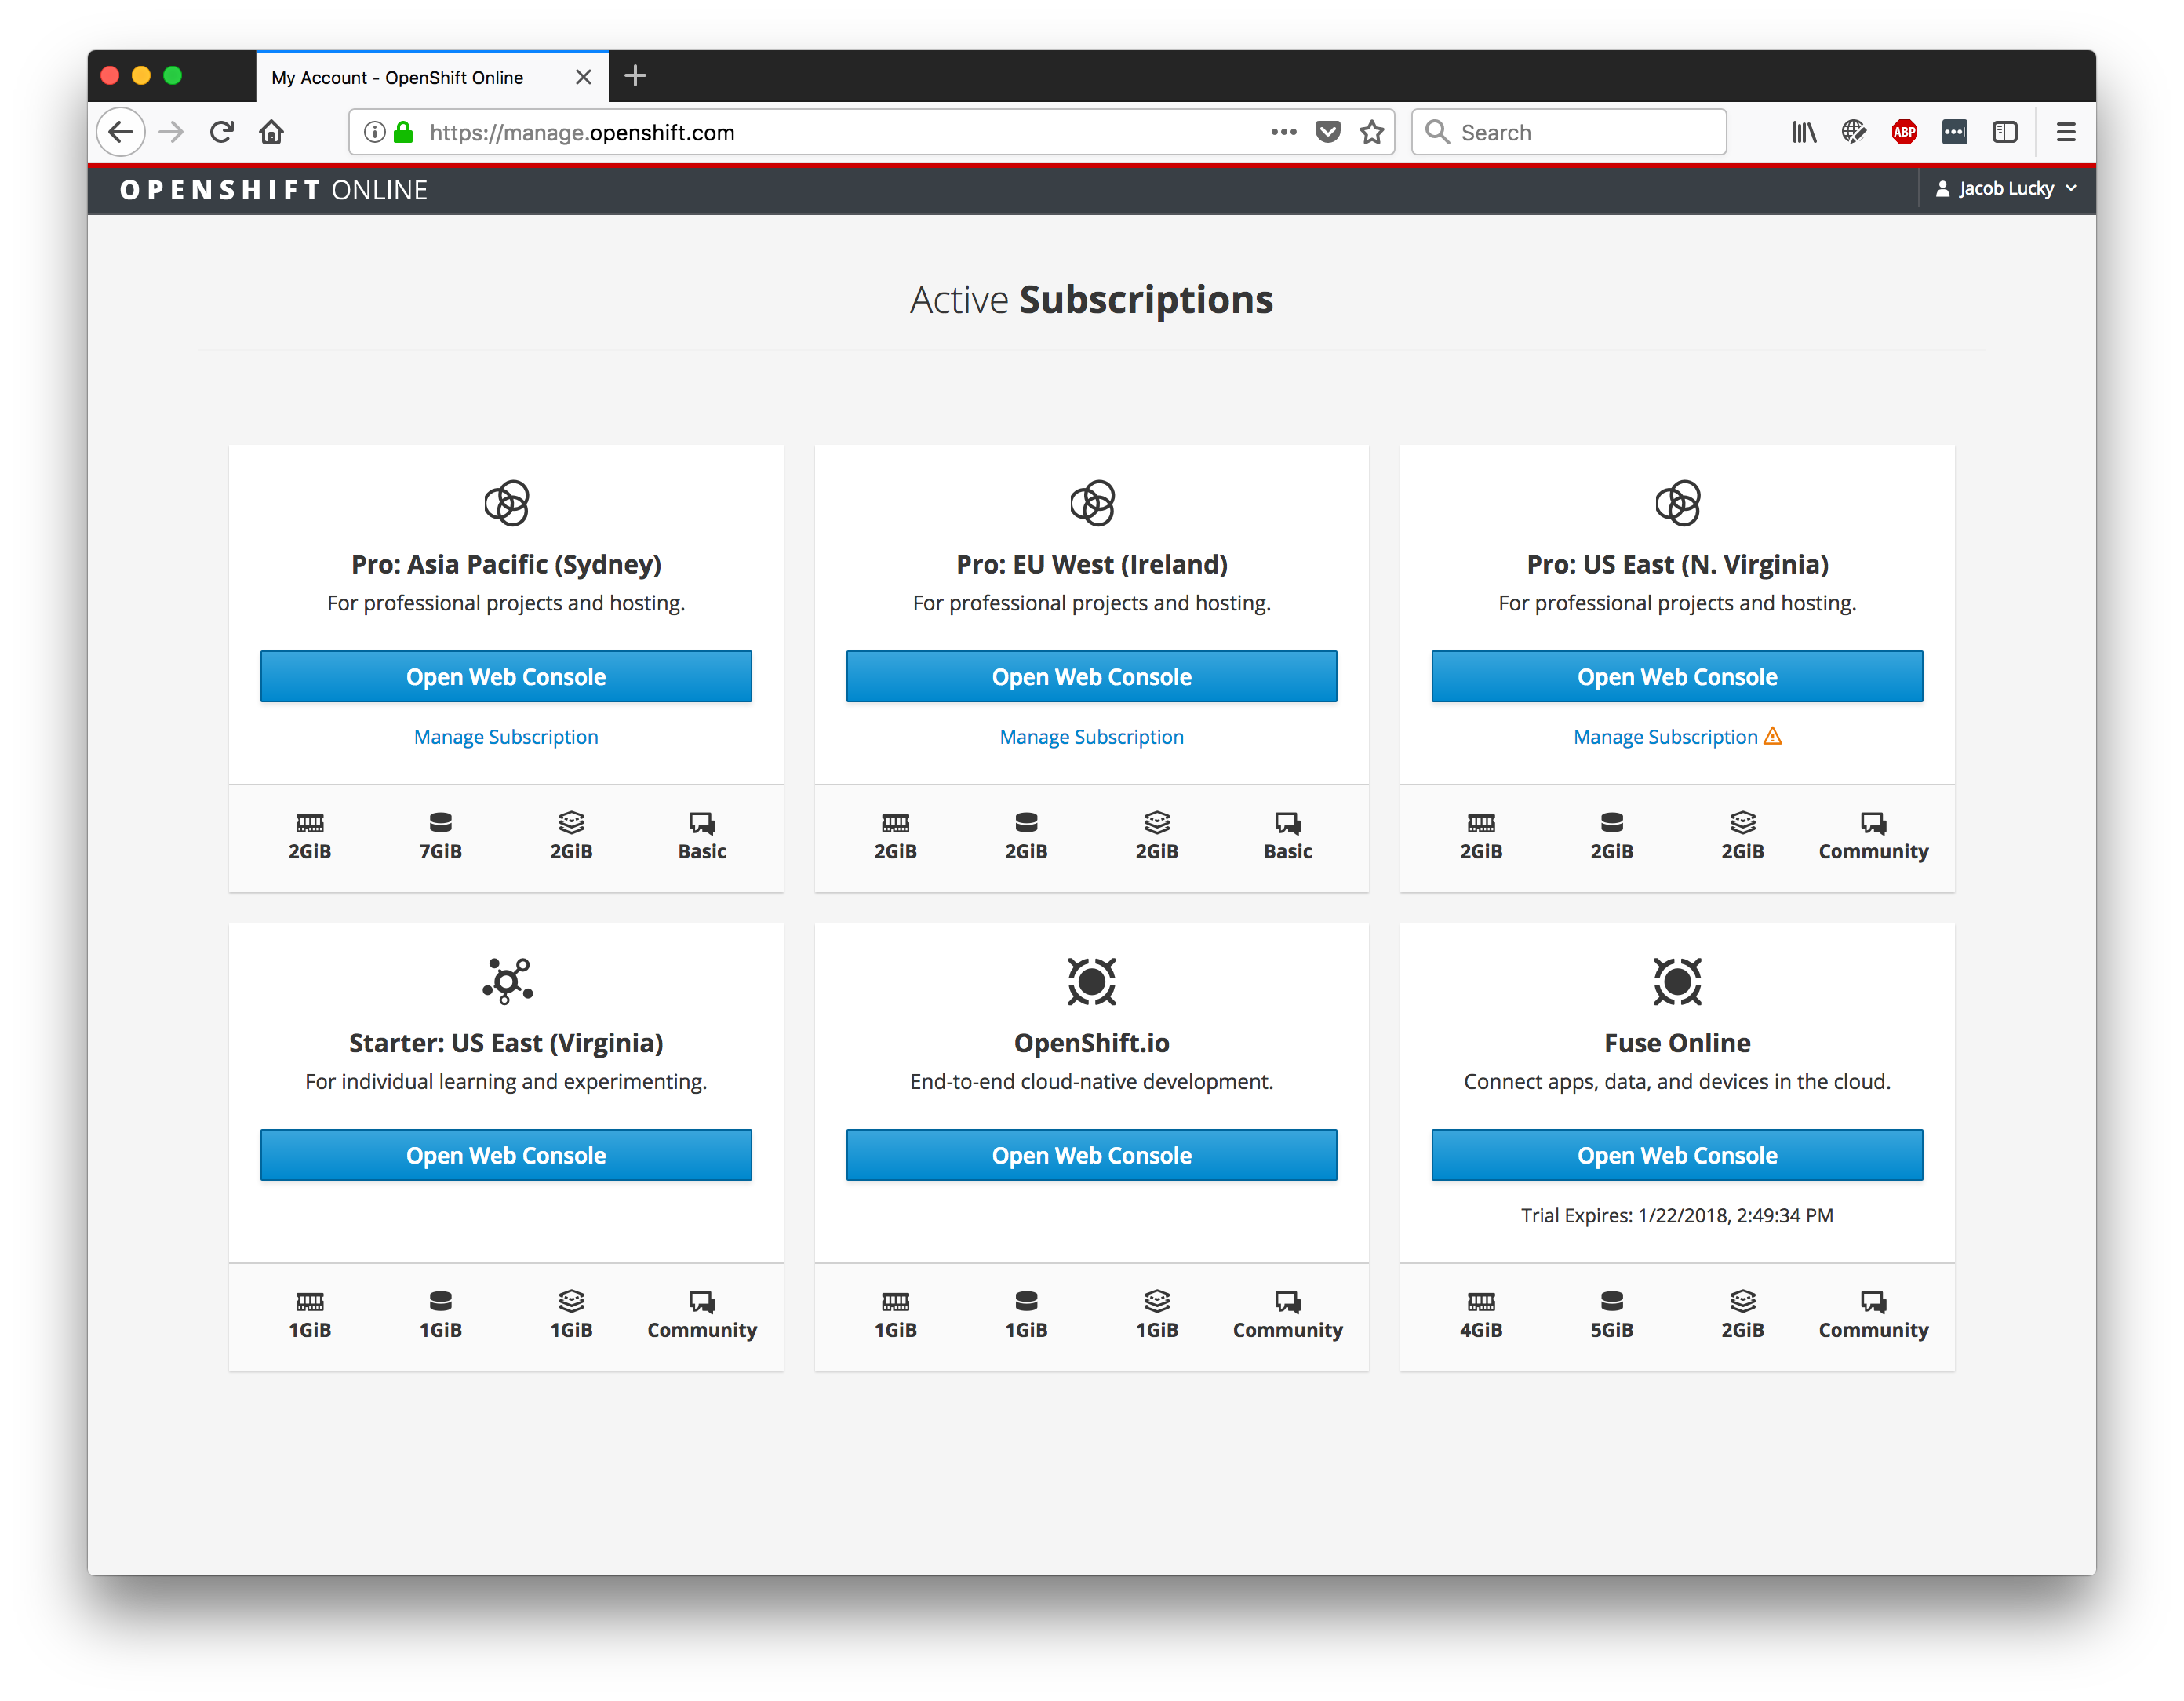Click the browser home icon
This screenshot has height=1701, width=2184.
271,131
